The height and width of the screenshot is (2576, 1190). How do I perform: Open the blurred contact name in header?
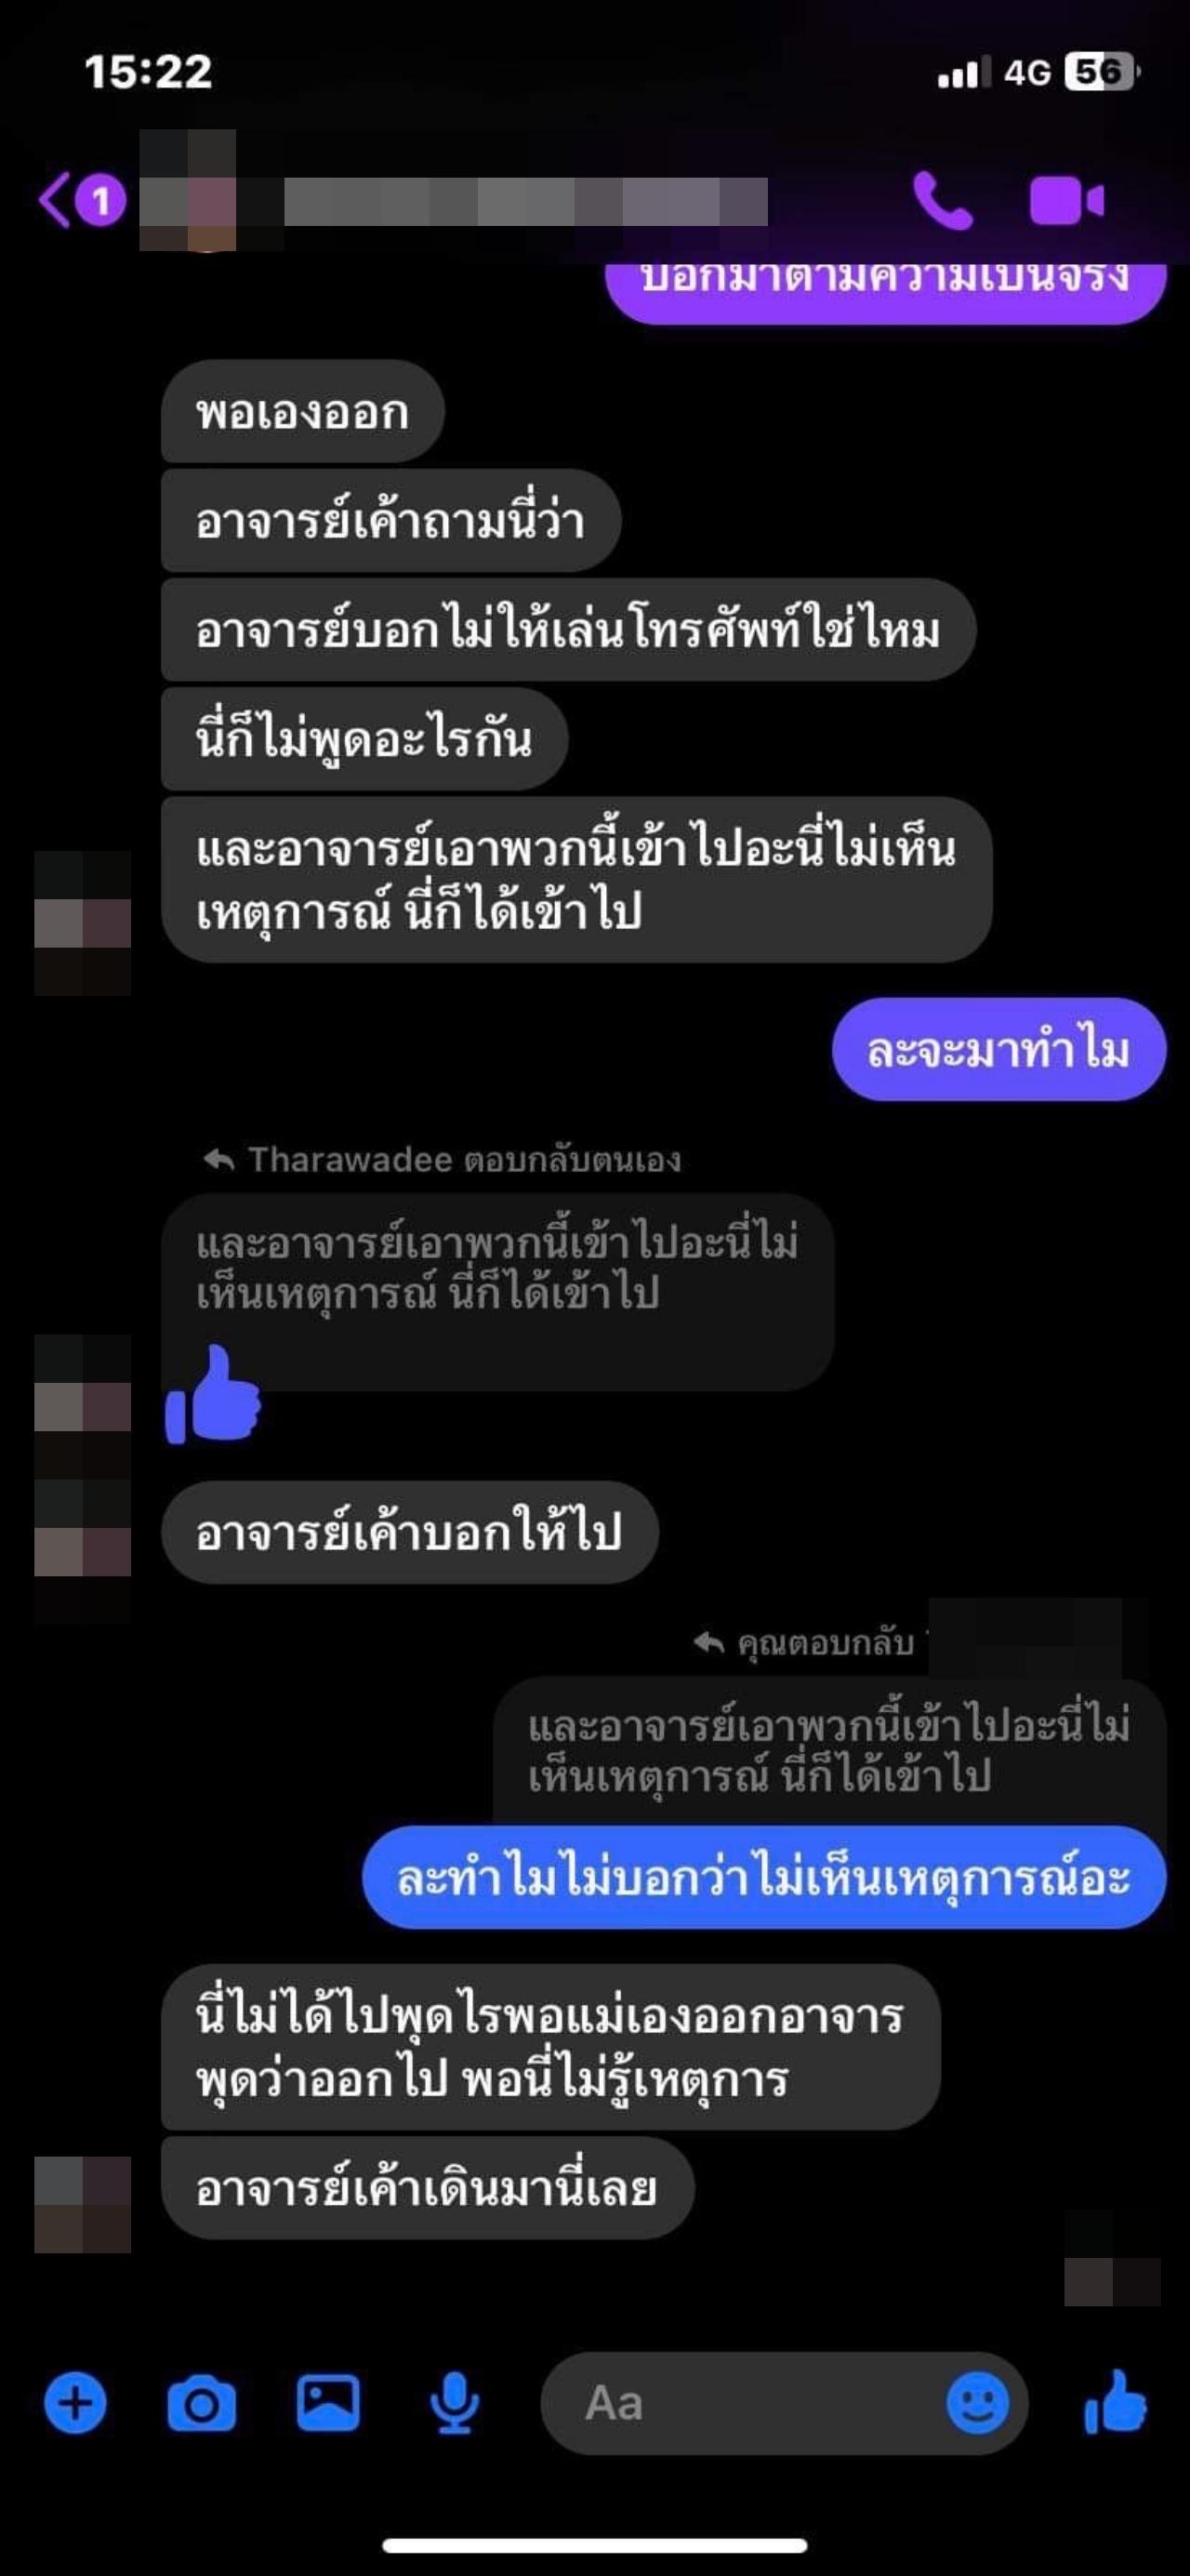[x=526, y=201]
